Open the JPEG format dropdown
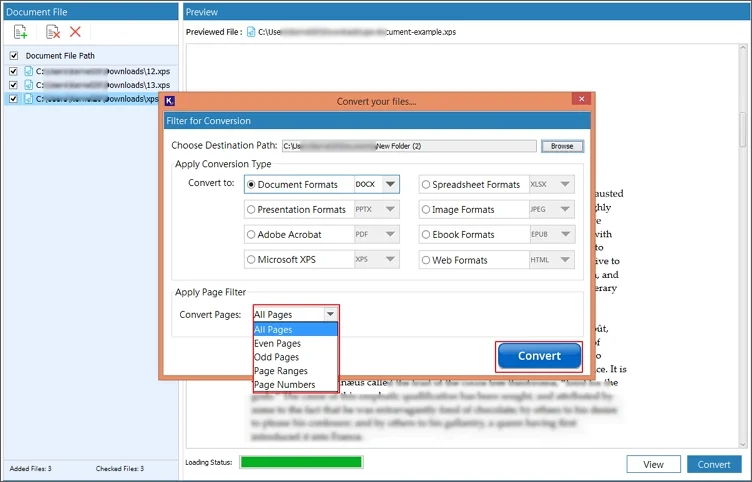Image resolution: width=752 pixels, height=482 pixels. point(565,209)
